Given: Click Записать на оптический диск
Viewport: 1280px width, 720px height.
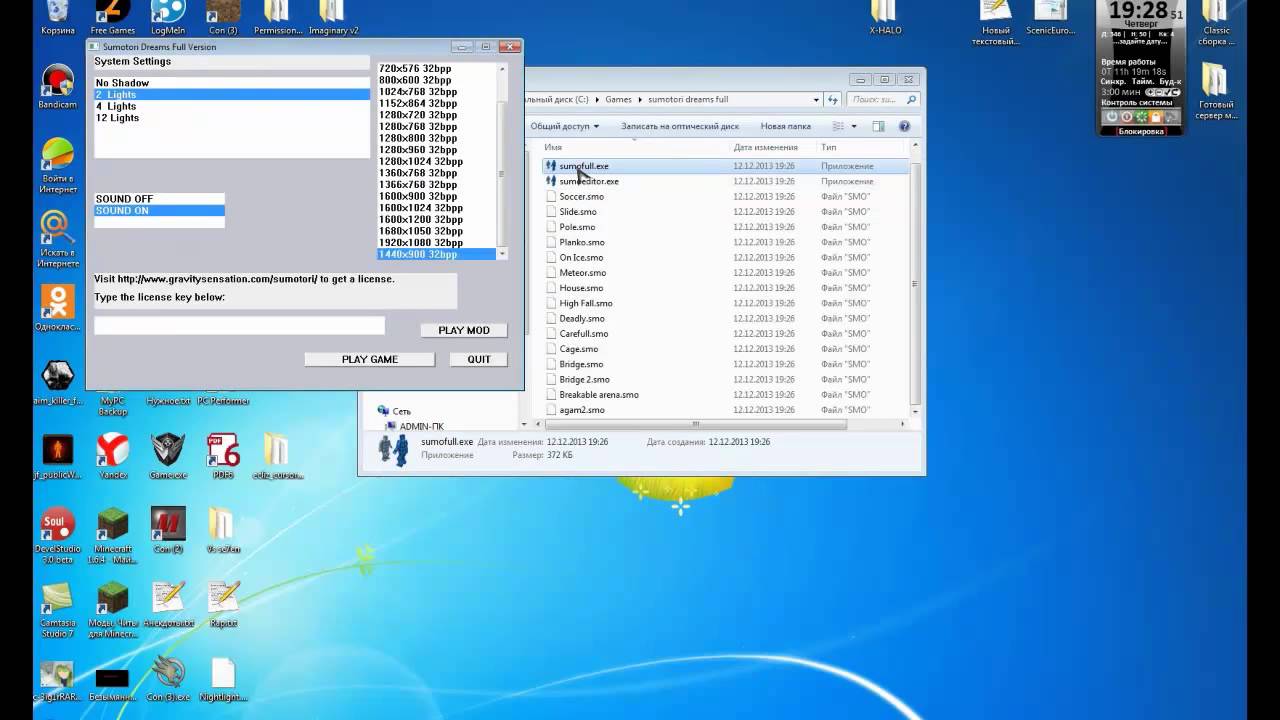Looking at the screenshot, I should click(x=680, y=126).
